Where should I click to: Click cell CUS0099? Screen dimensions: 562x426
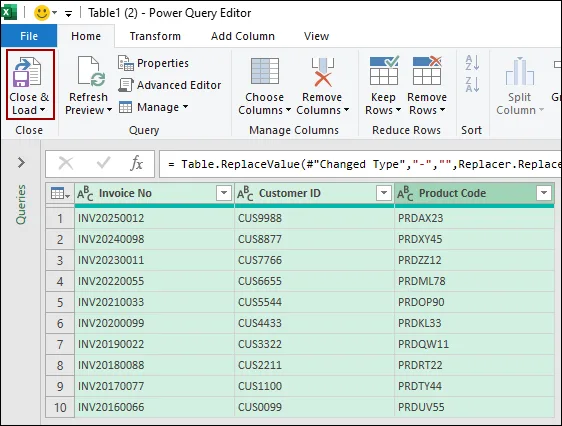tap(314, 407)
